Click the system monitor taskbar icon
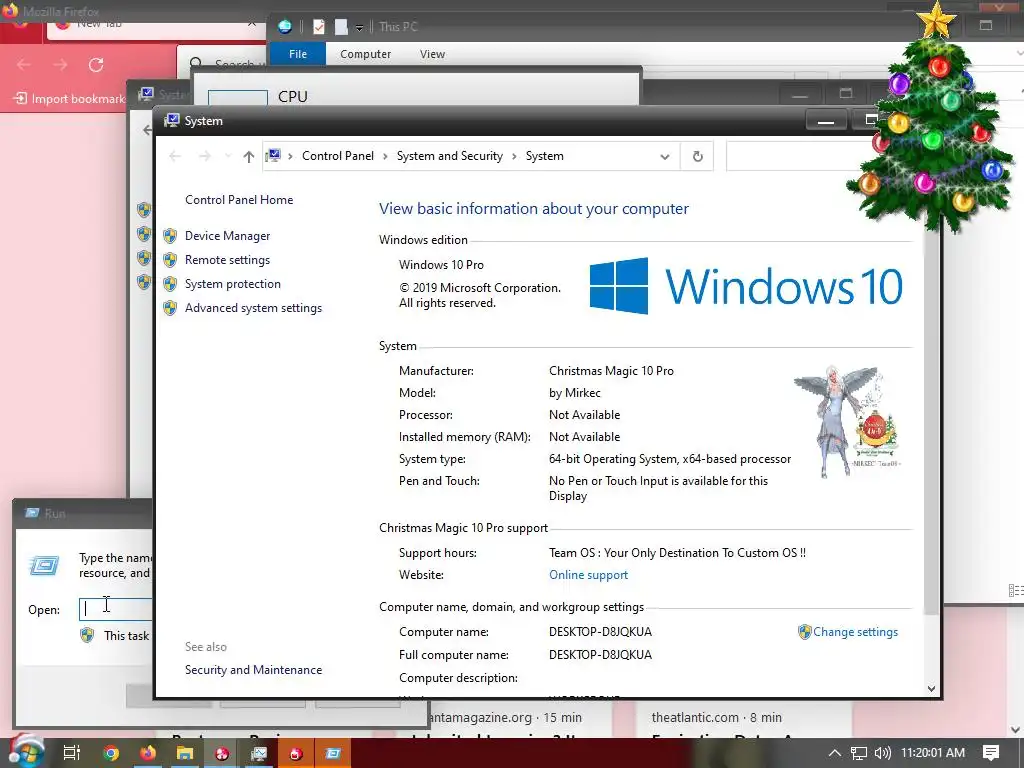The width and height of the screenshot is (1024, 768). pyautogui.click(x=259, y=754)
